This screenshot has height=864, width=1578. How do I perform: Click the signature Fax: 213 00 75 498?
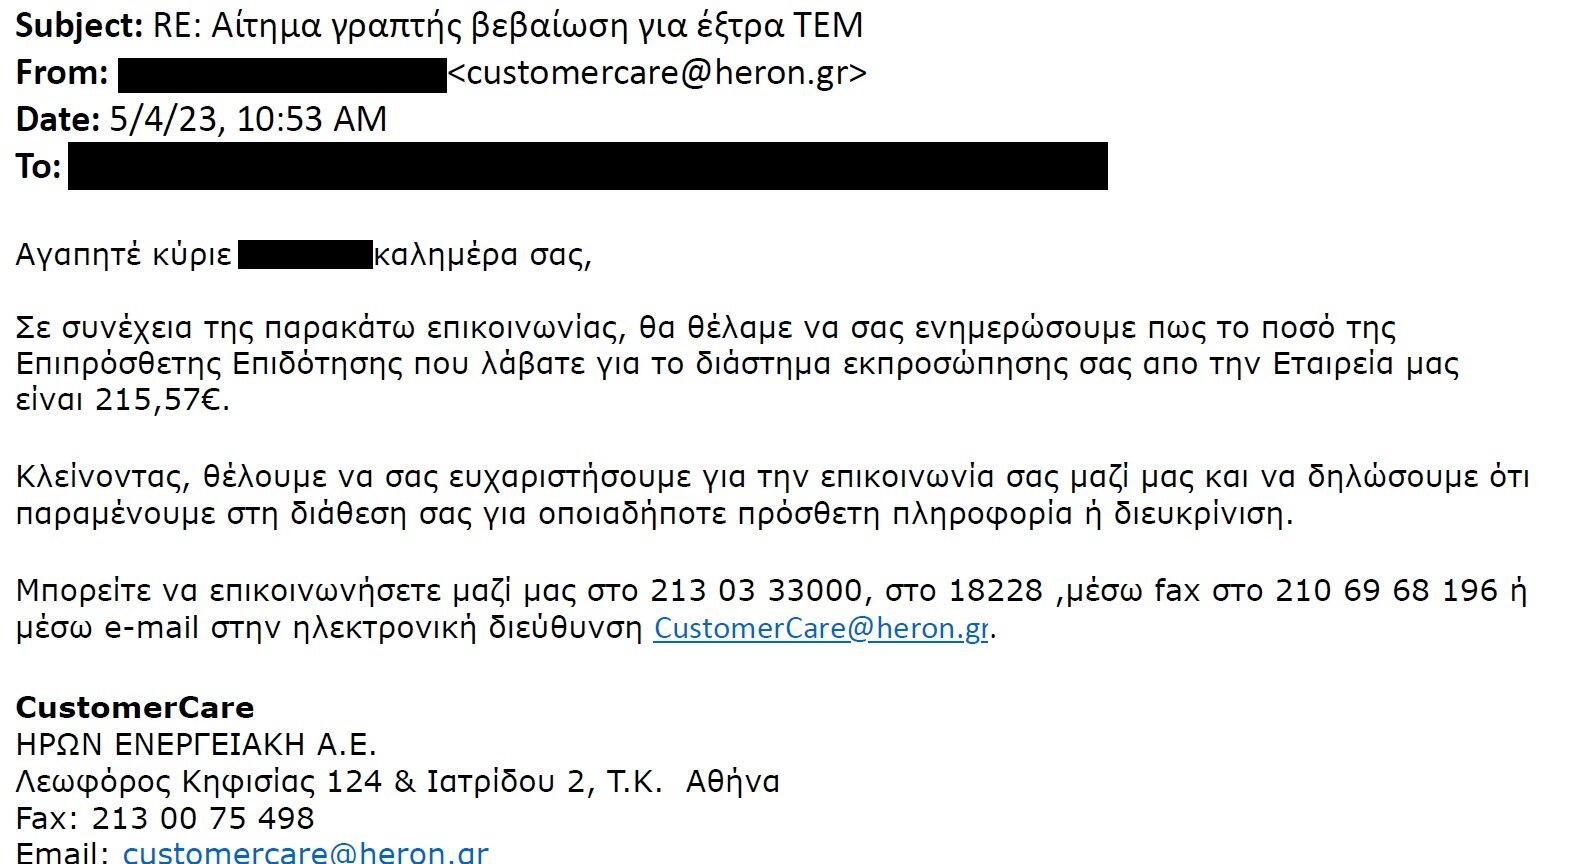(165, 818)
